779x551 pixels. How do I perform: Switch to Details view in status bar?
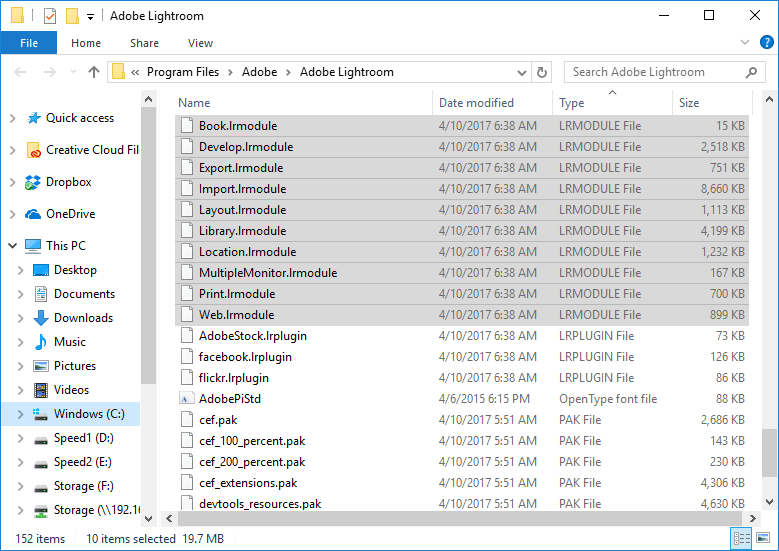click(x=741, y=538)
